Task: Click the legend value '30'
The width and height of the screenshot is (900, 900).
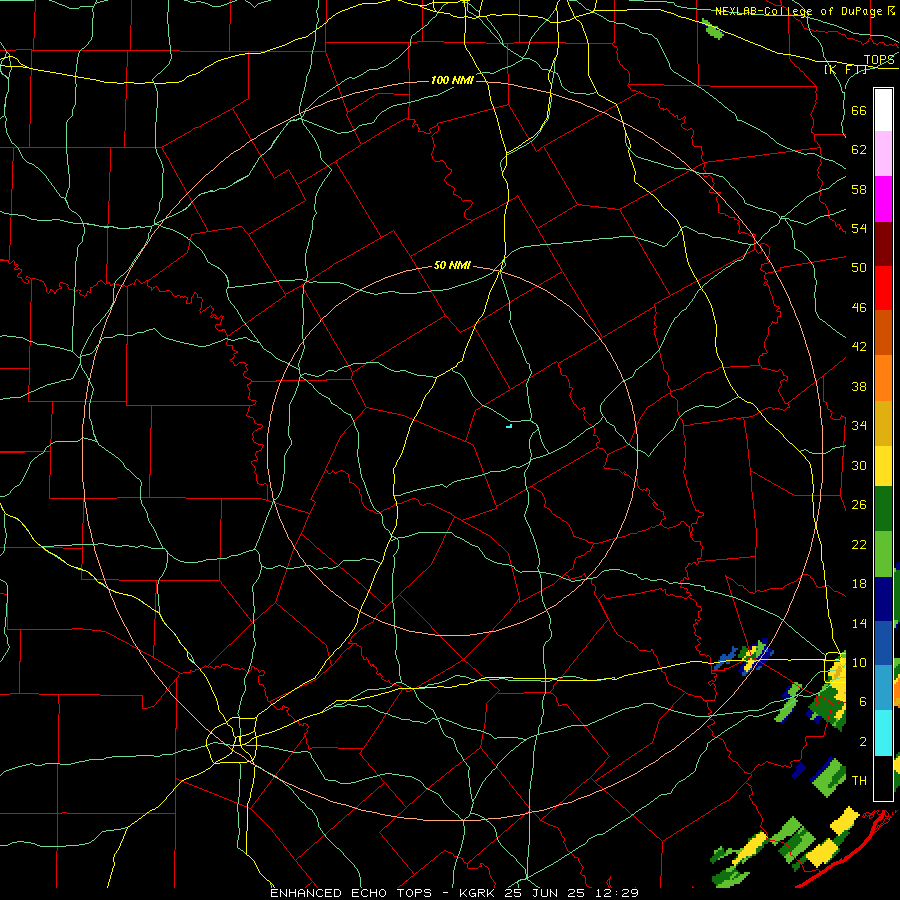Action: (x=859, y=465)
